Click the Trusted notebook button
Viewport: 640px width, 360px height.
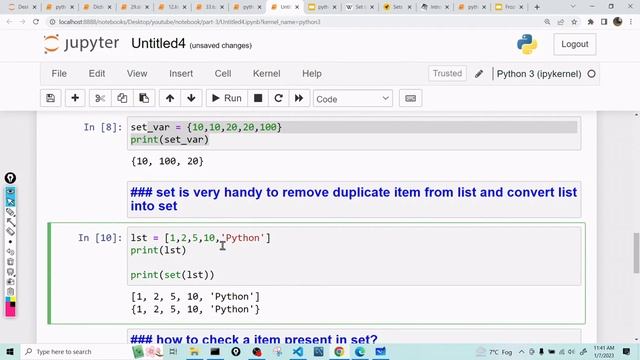click(447, 73)
